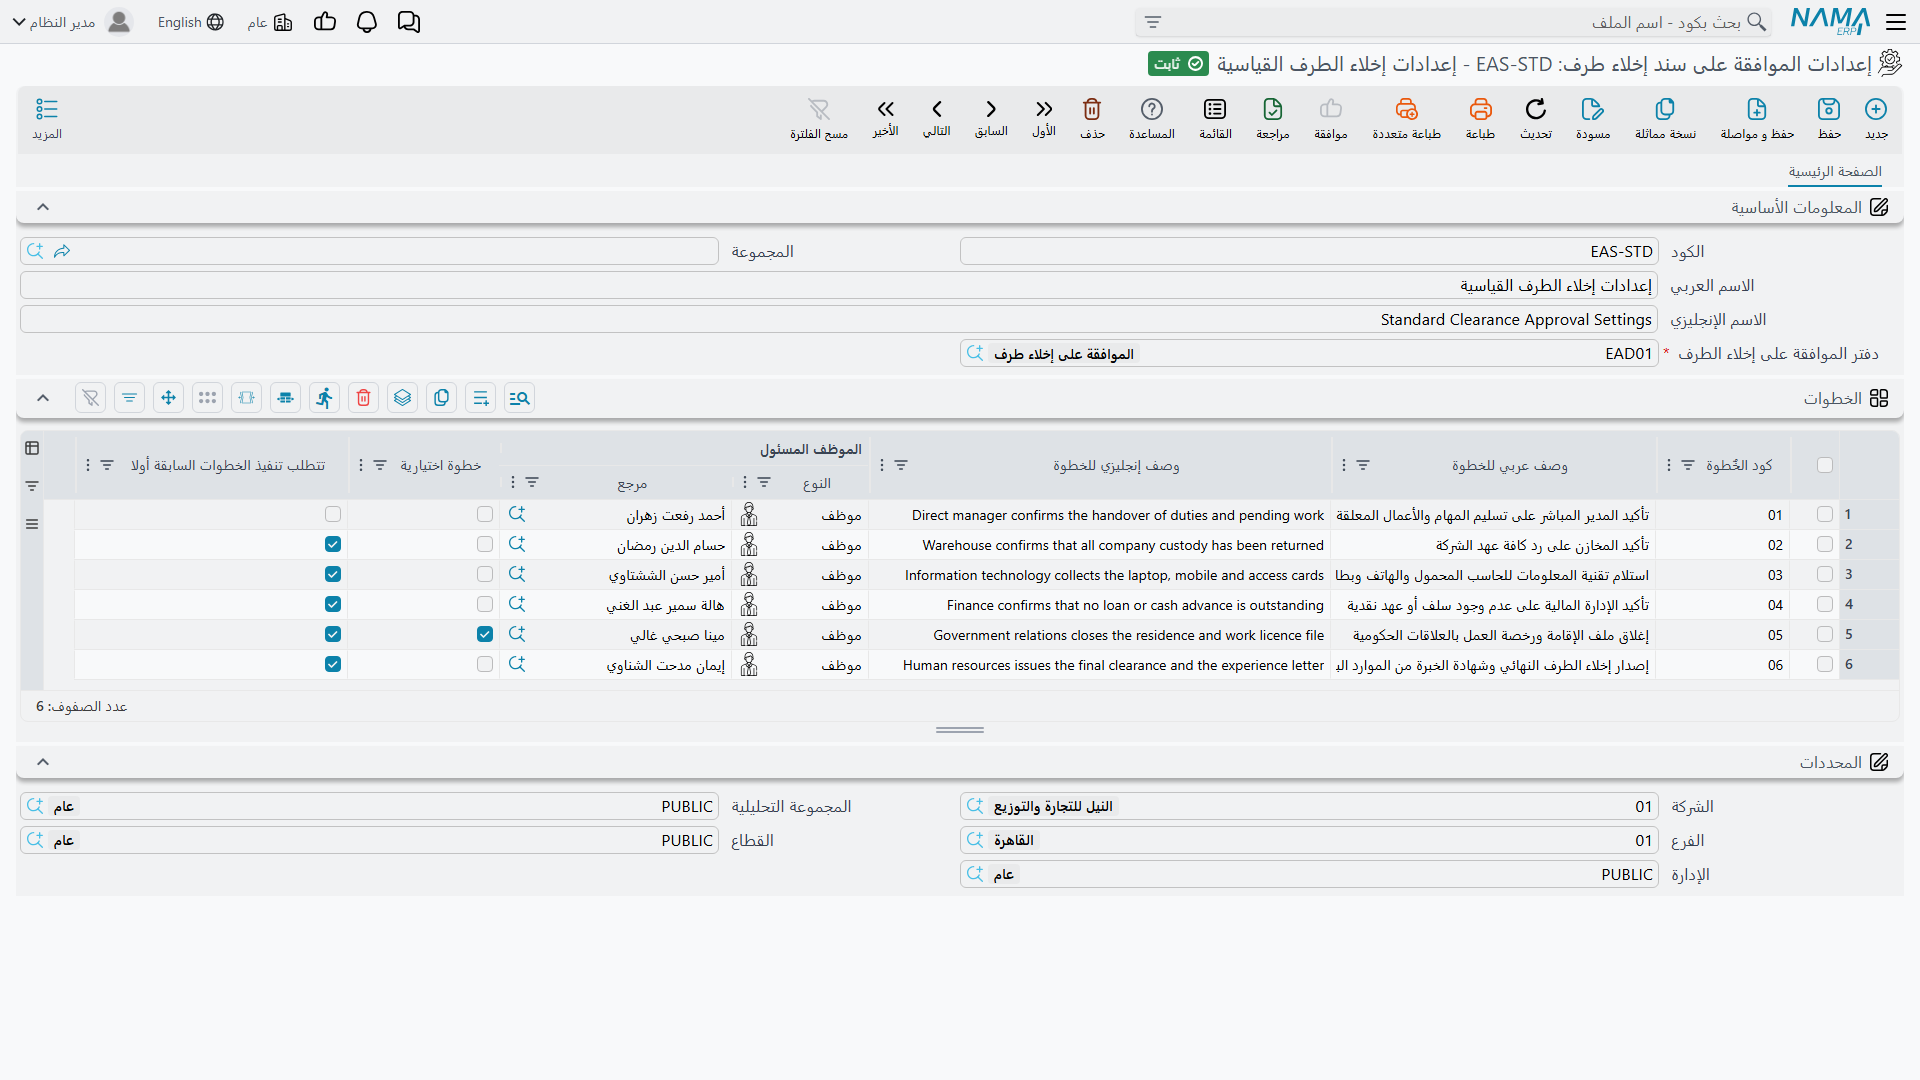
Task: Collapse the المحددات section
Action: [x=43, y=762]
